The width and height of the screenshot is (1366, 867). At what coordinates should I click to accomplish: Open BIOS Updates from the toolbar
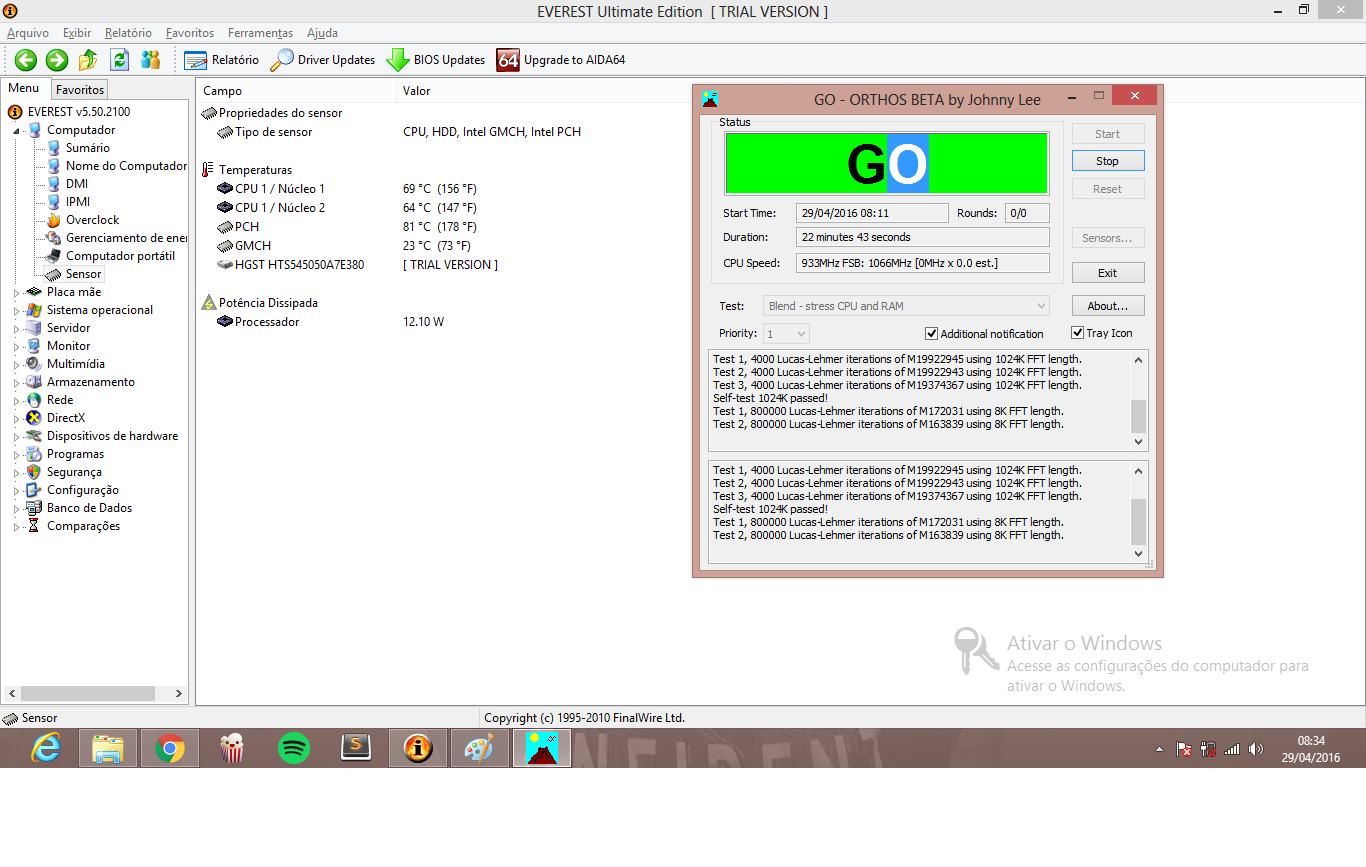436,60
